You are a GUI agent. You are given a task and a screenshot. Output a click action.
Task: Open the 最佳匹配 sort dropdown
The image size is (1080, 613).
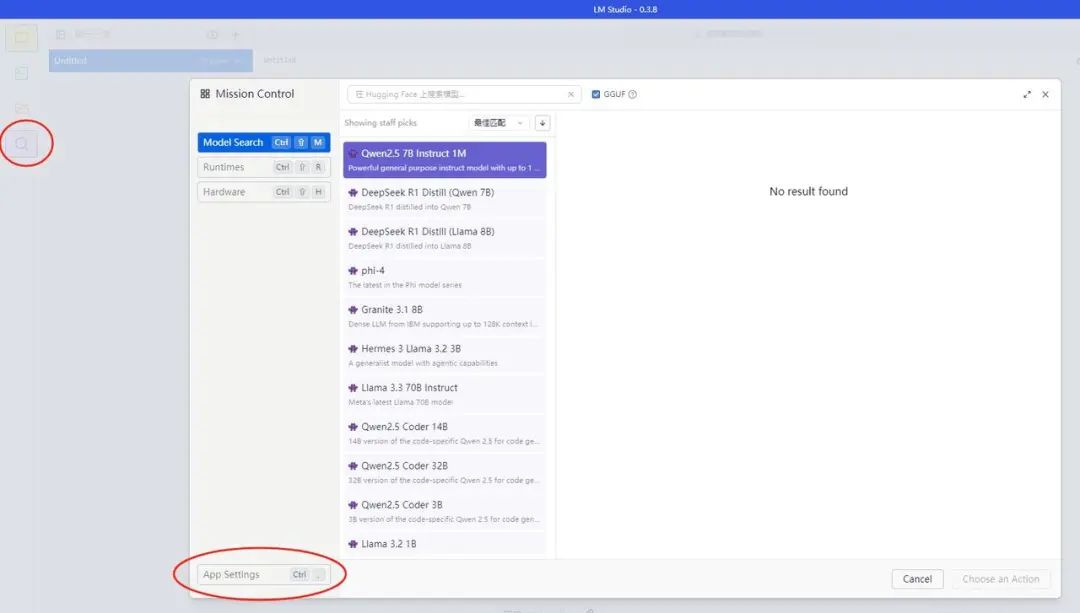click(499, 123)
